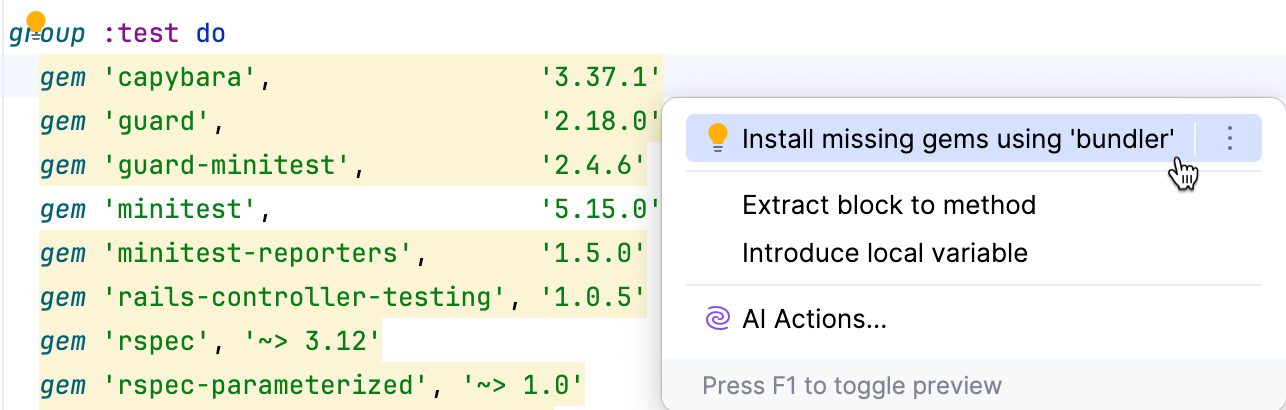Screen dimensions: 1286x410
Task: Click the AI Actions swirl icon
Action: click(x=717, y=319)
